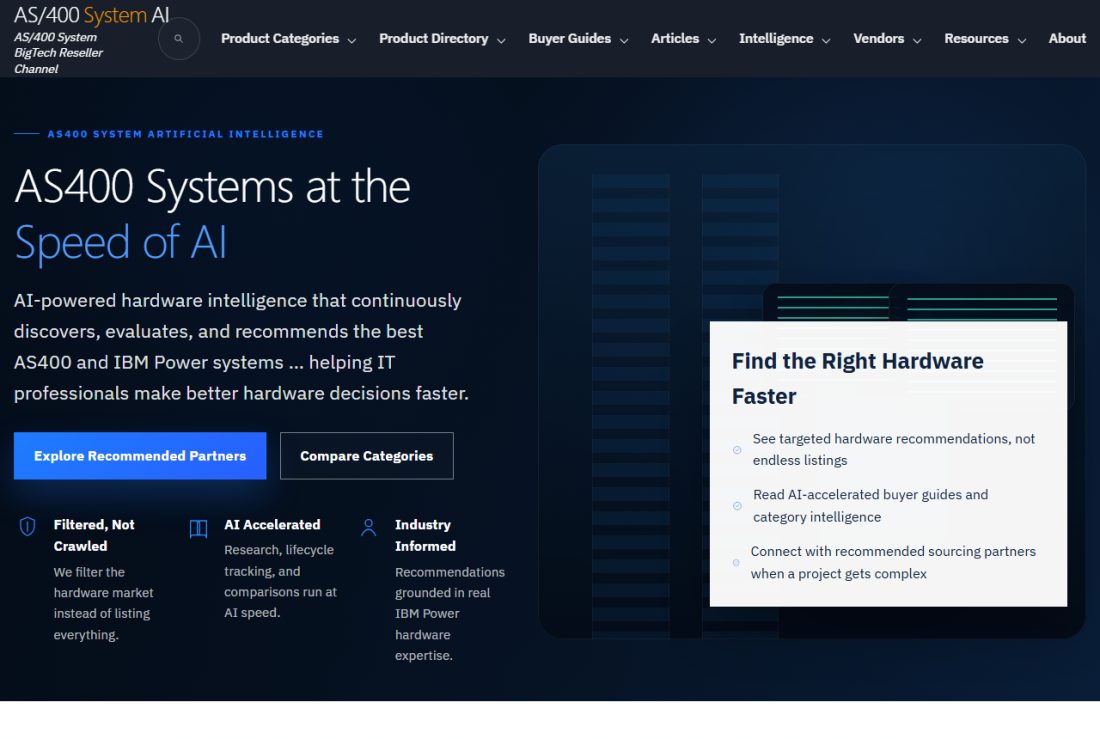Screen dimensions: 1100x739
Task: Expand Resources dropdown chevron
Action: (x=1021, y=41)
